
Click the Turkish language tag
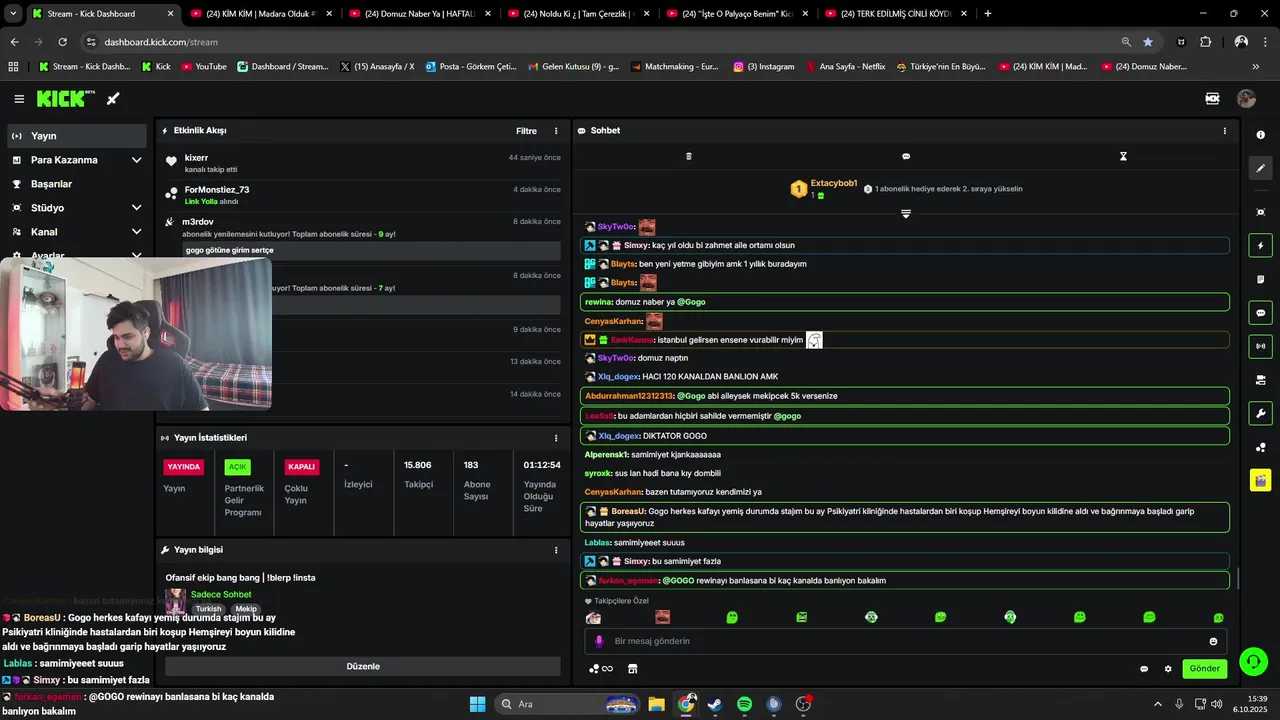coord(208,609)
